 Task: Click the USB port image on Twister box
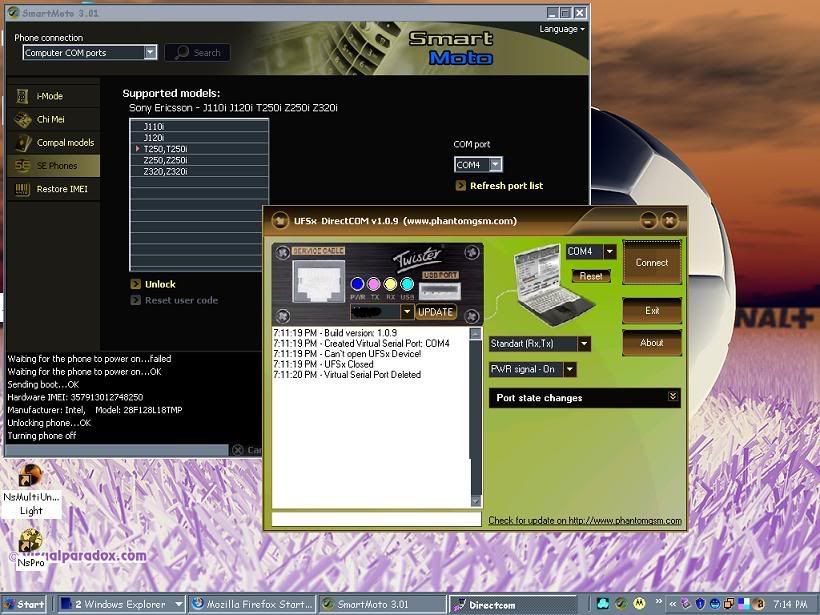pyautogui.click(x=440, y=291)
